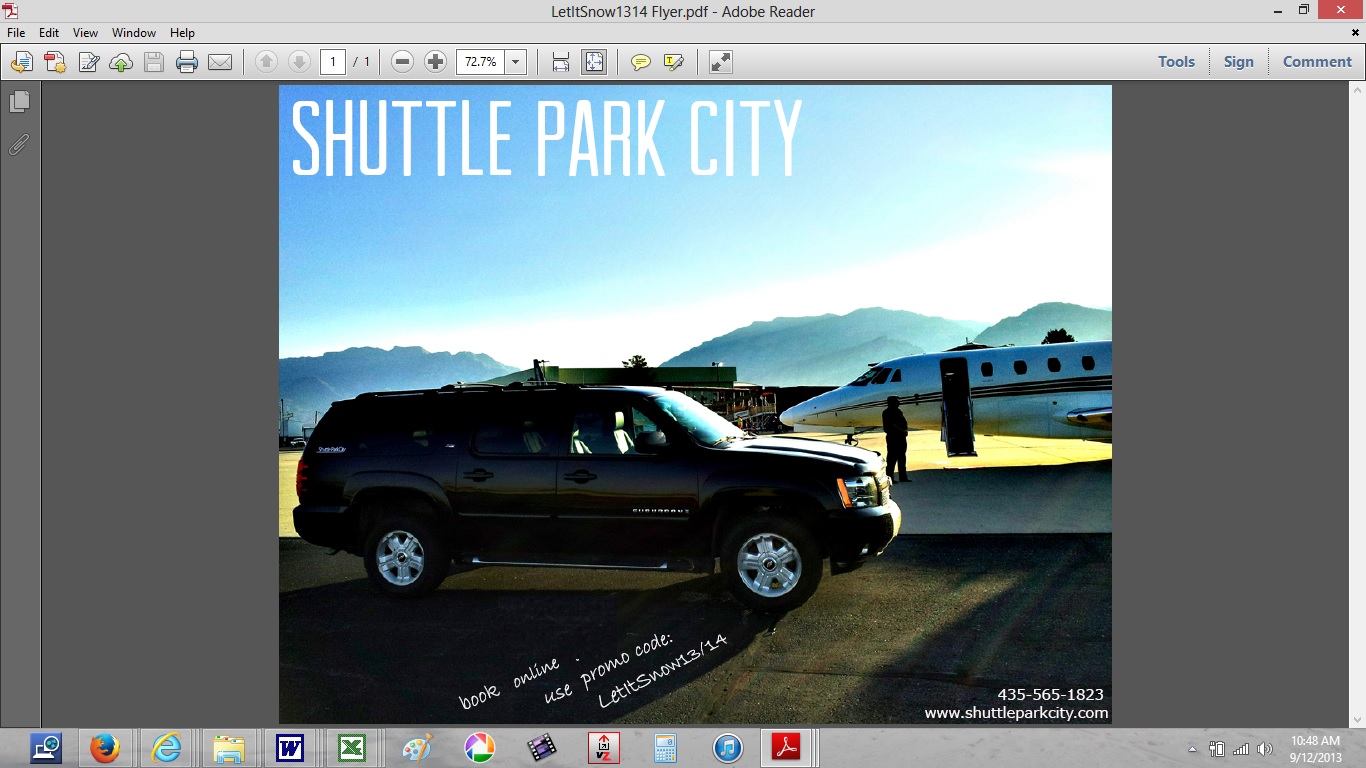Open File Explorer from the taskbar
The width and height of the screenshot is (1366, 768).
(x=228, y=748)
